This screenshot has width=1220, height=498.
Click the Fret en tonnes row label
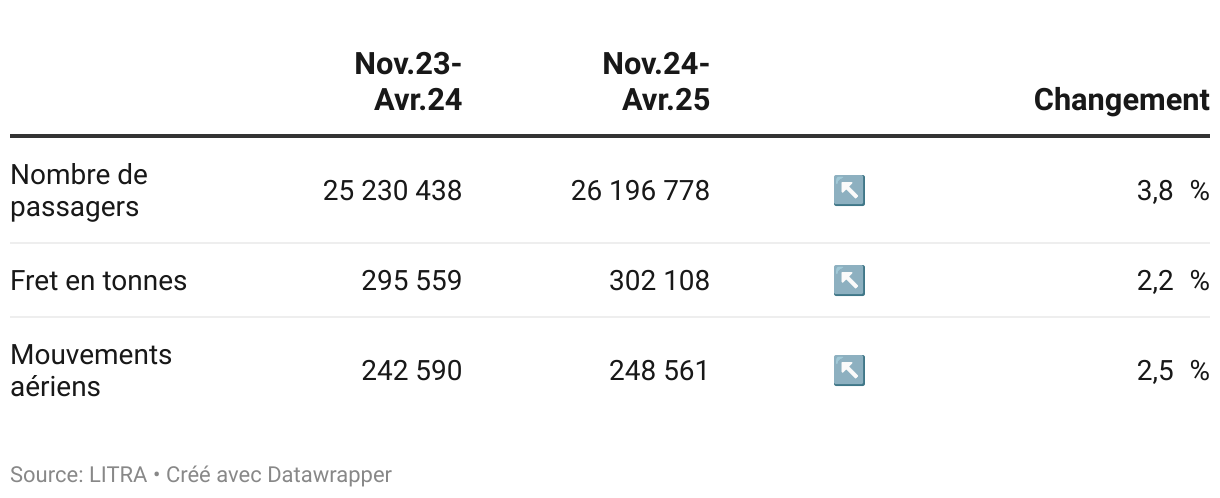98,280
